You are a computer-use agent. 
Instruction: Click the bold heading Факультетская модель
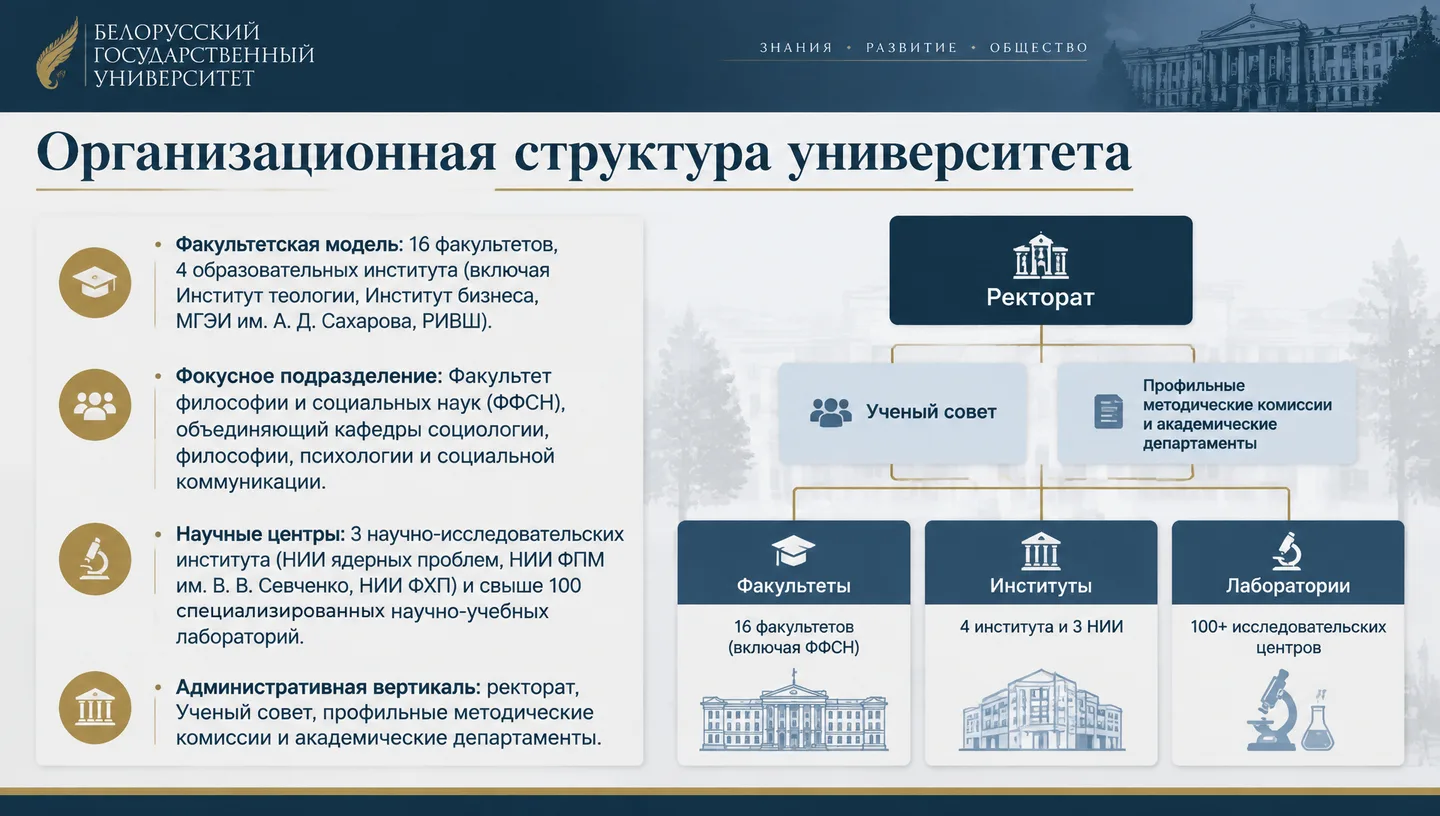289,244
